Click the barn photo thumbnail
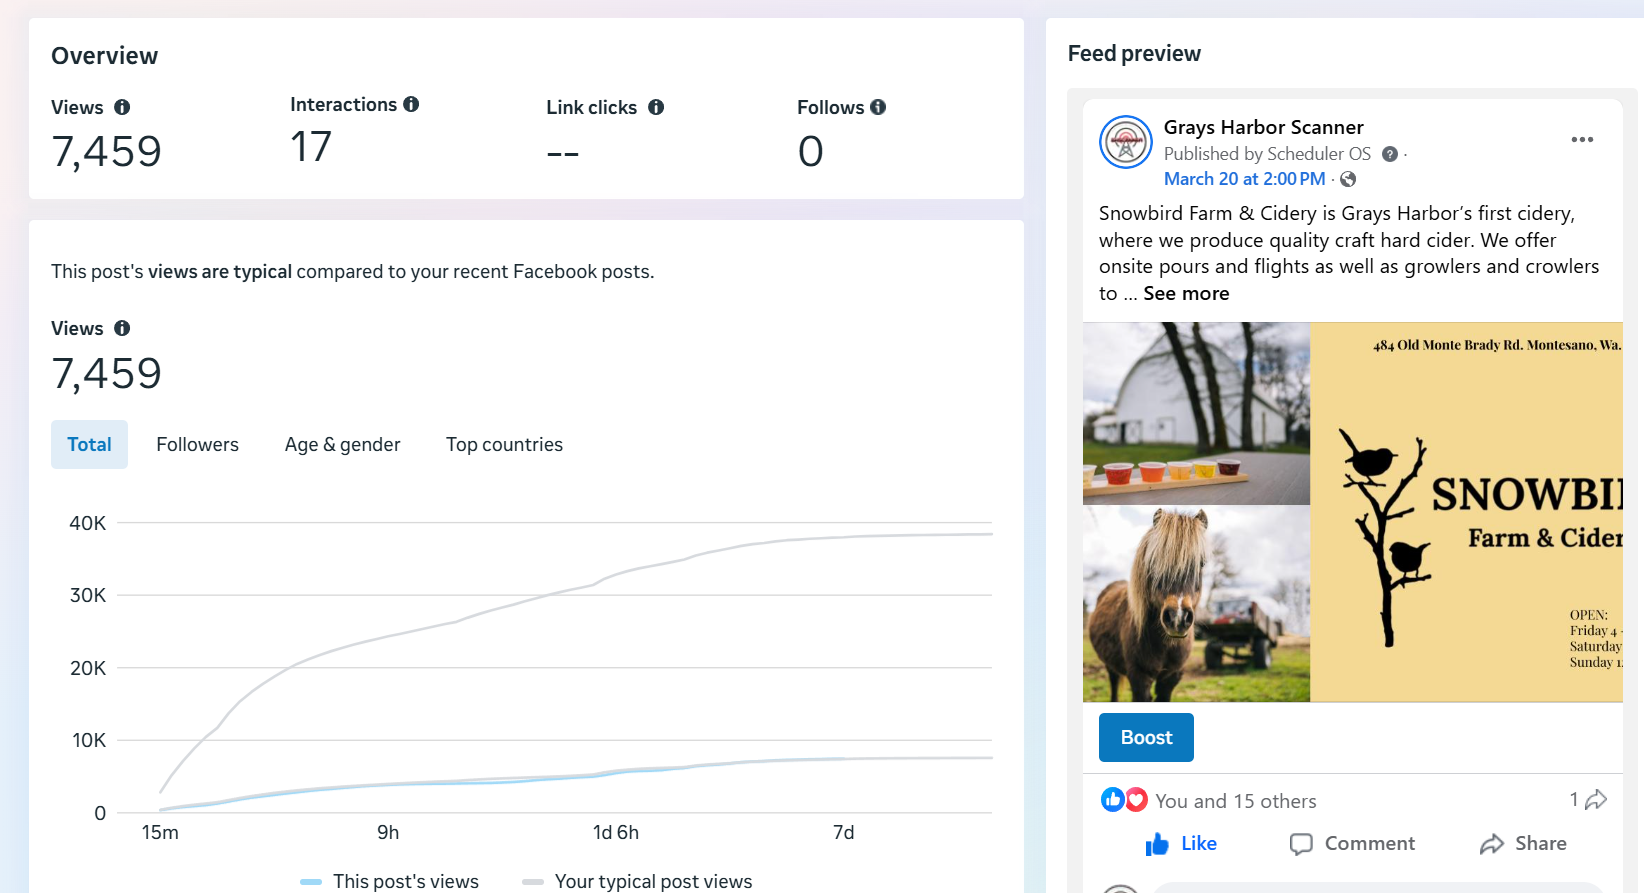 click(1196, 412)
